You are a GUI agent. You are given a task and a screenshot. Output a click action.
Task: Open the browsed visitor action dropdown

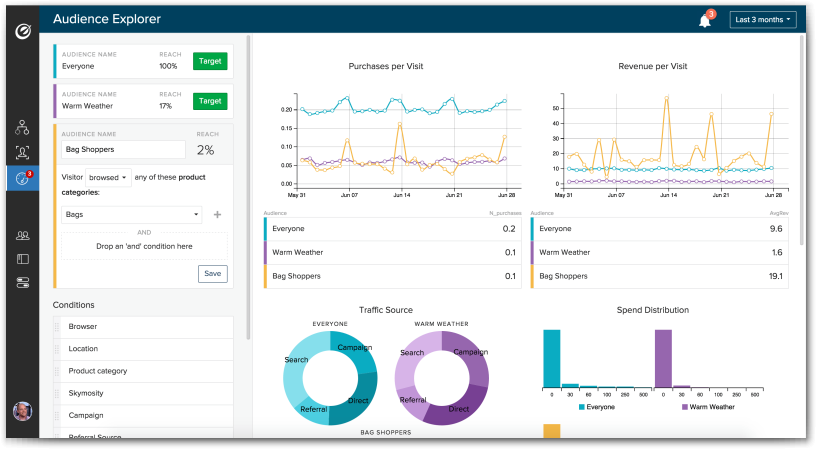(108, 177)
